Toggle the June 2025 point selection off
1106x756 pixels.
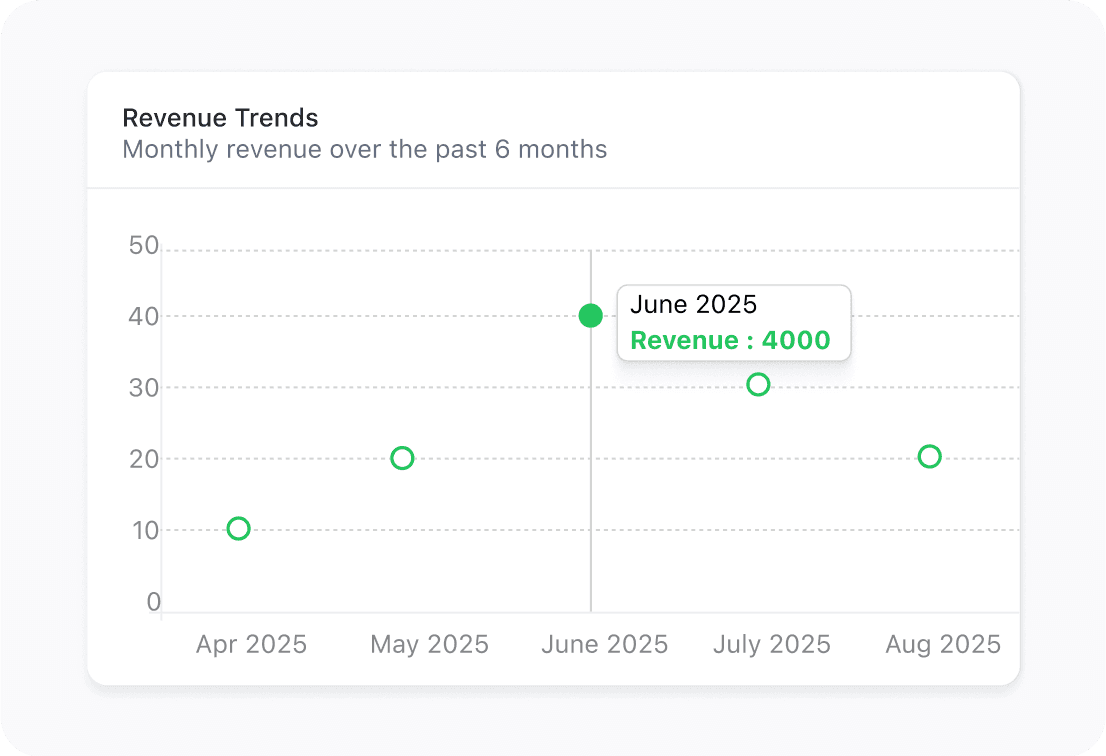tap(589, 315)
